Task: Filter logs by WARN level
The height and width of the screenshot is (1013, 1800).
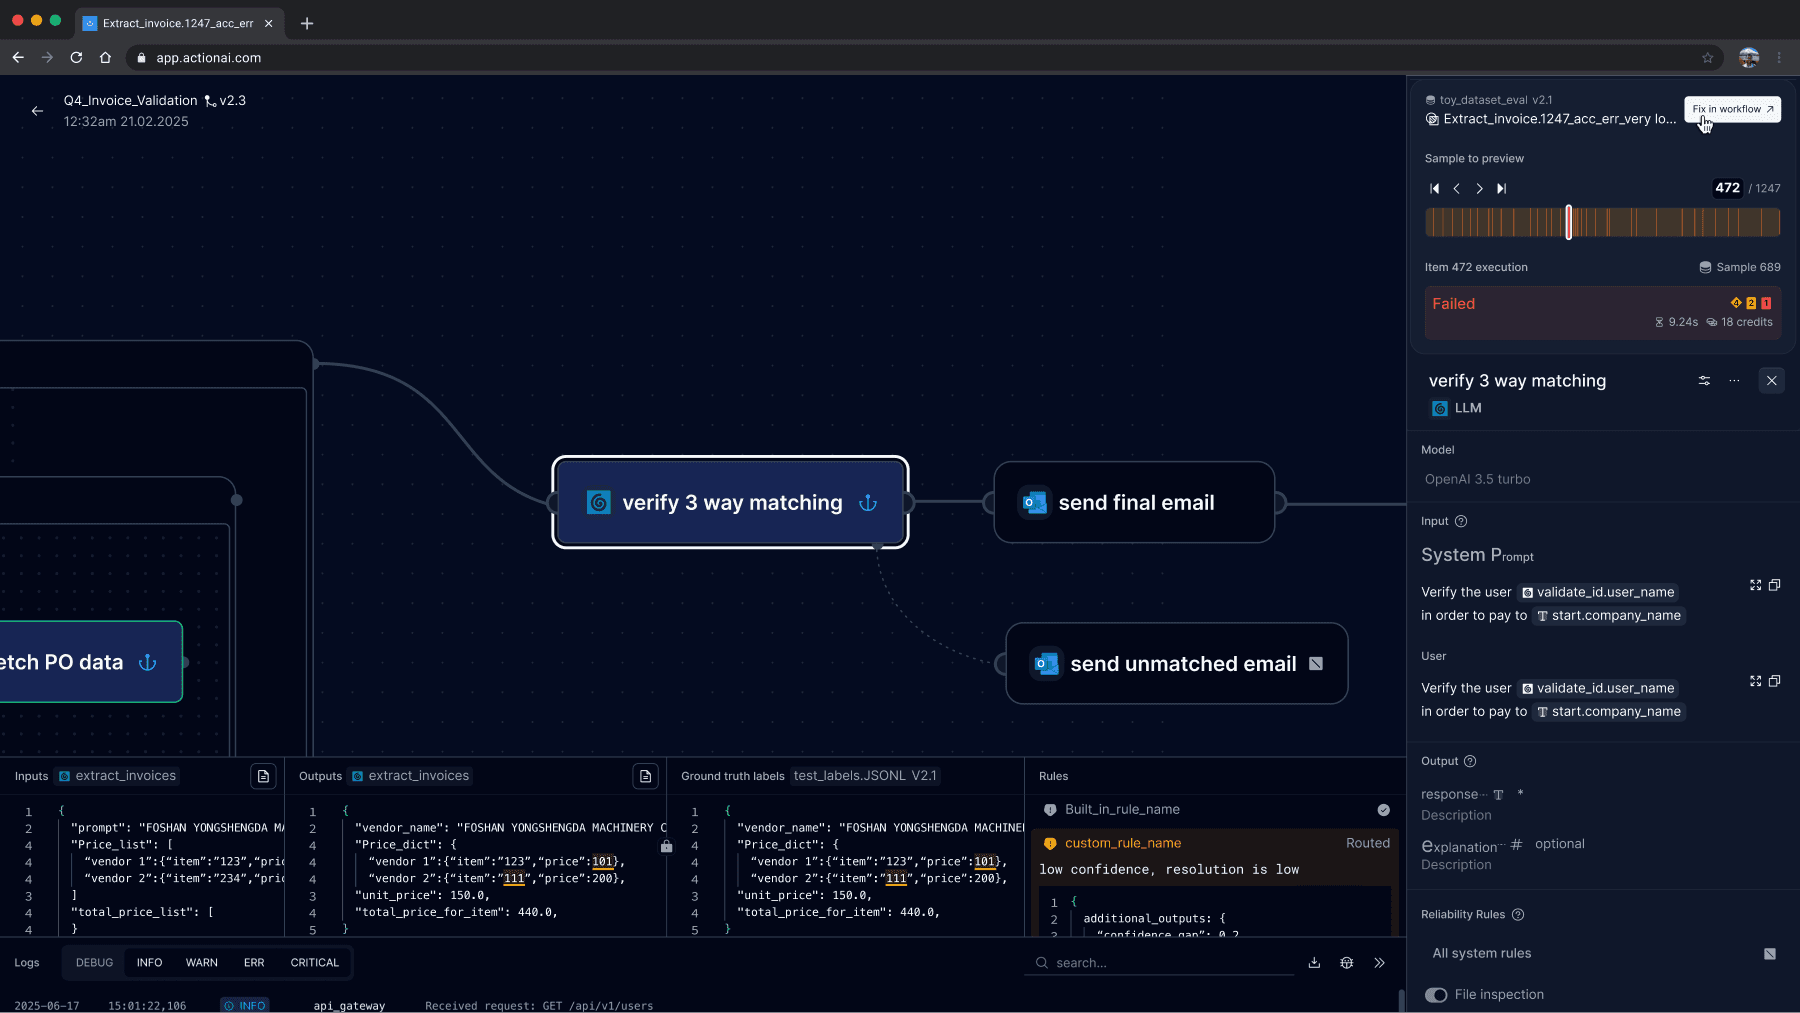Action: [x=201, y=963]
